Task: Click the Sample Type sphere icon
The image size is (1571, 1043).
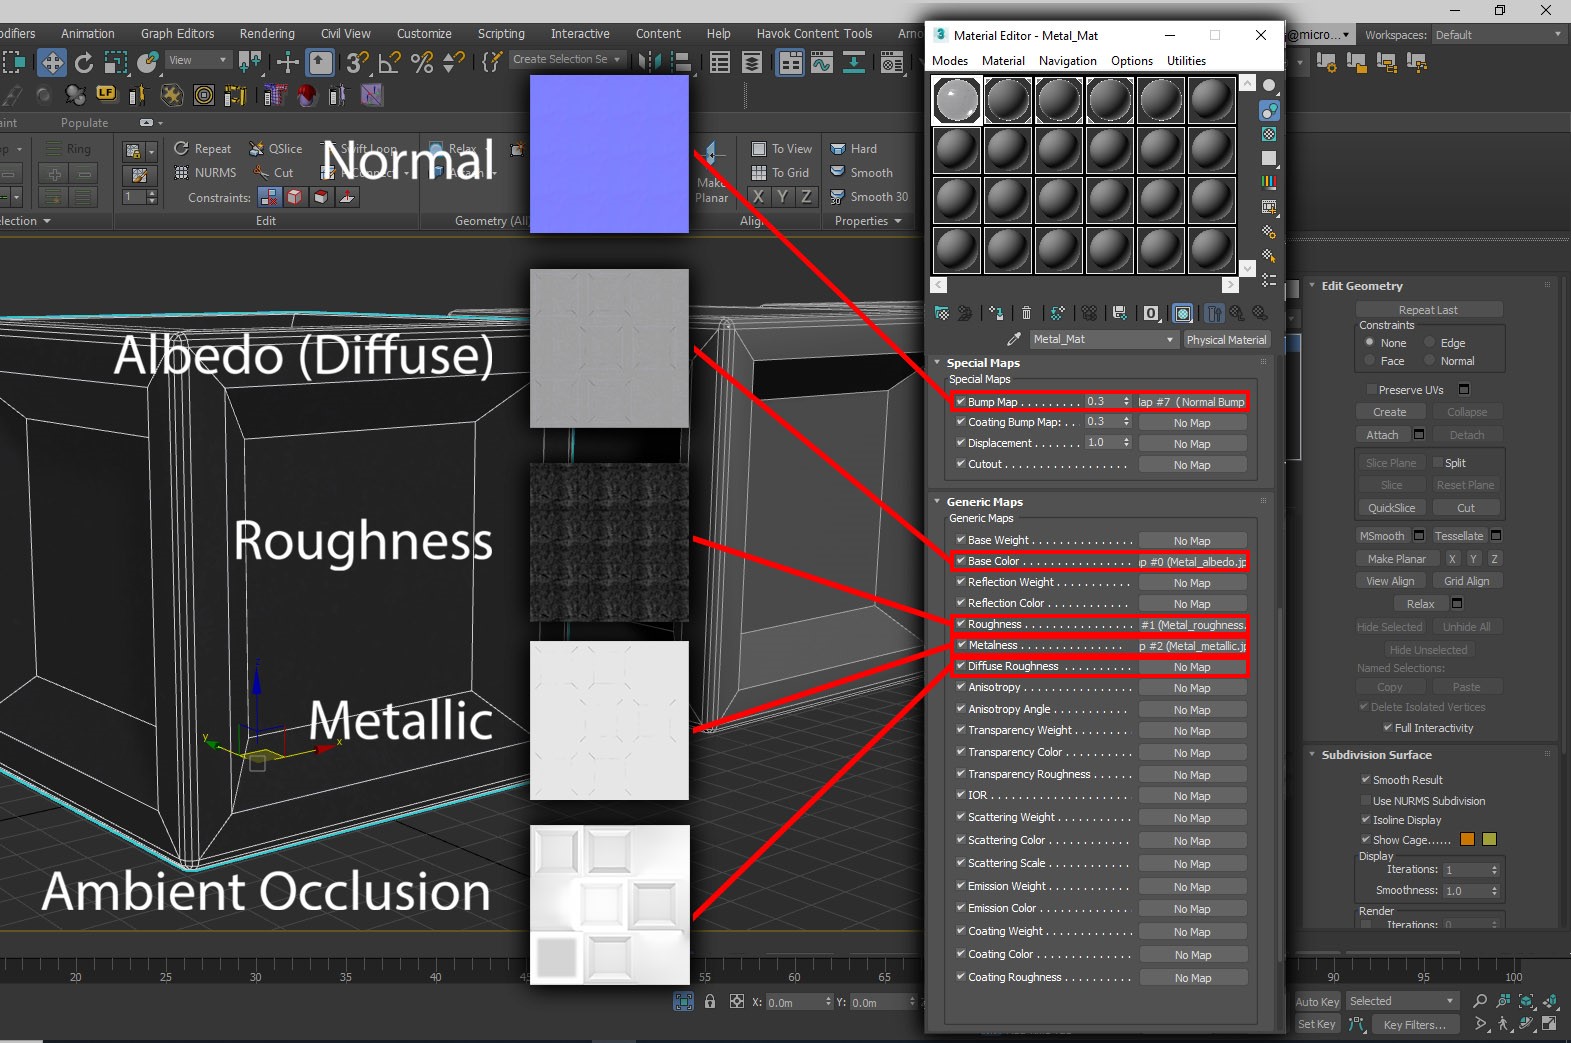Action: click(x=1269, y=85)
